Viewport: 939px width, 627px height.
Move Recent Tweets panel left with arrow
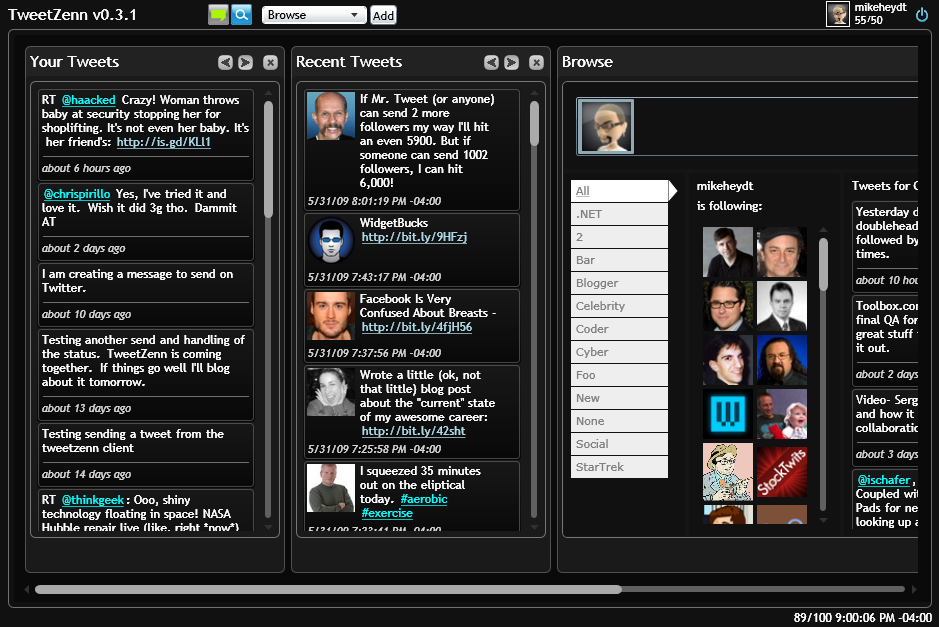pos(491,62)
